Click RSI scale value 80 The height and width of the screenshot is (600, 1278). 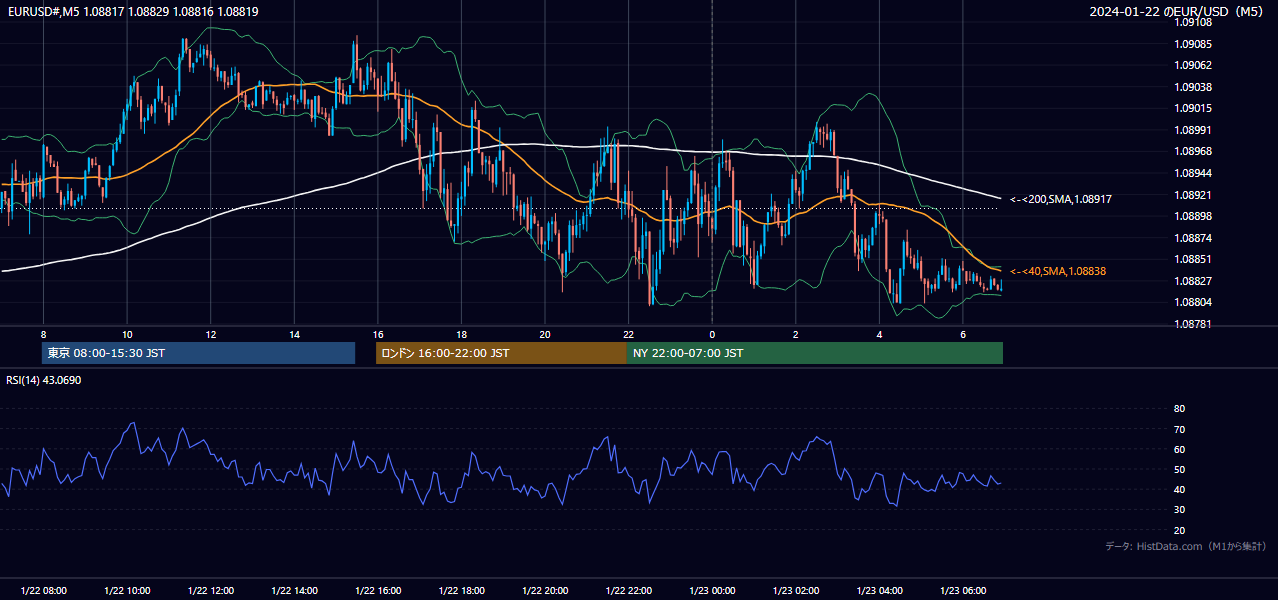[x=1180, y=409]
